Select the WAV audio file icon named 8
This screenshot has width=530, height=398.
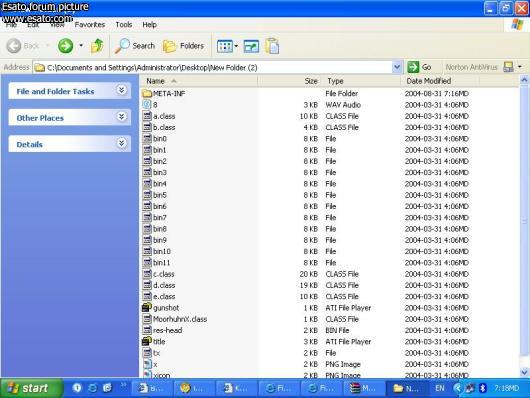coord(147,104)
